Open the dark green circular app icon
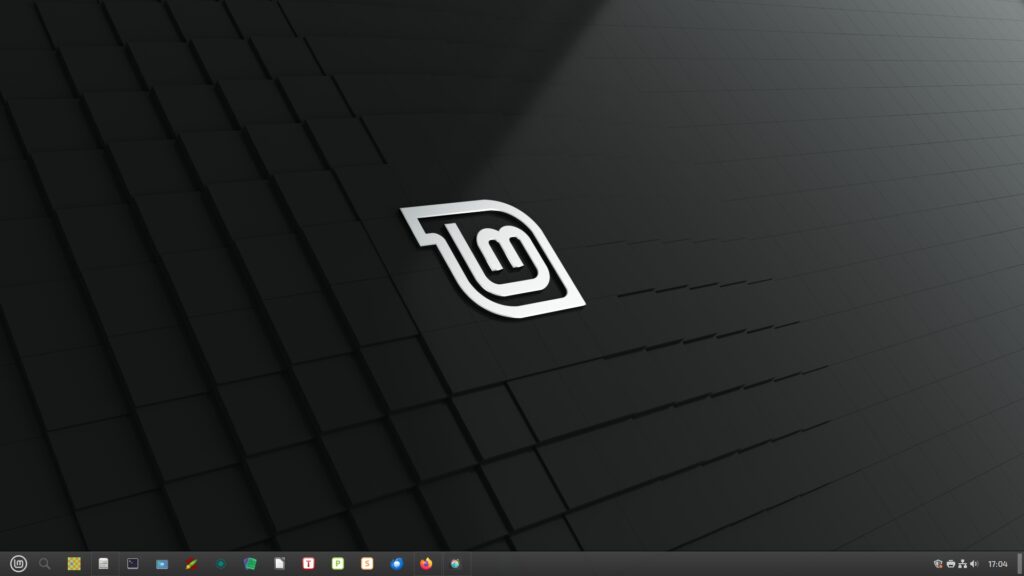Image resolution: width=1024 pixels, height=576 pixels. click(220, 564)
